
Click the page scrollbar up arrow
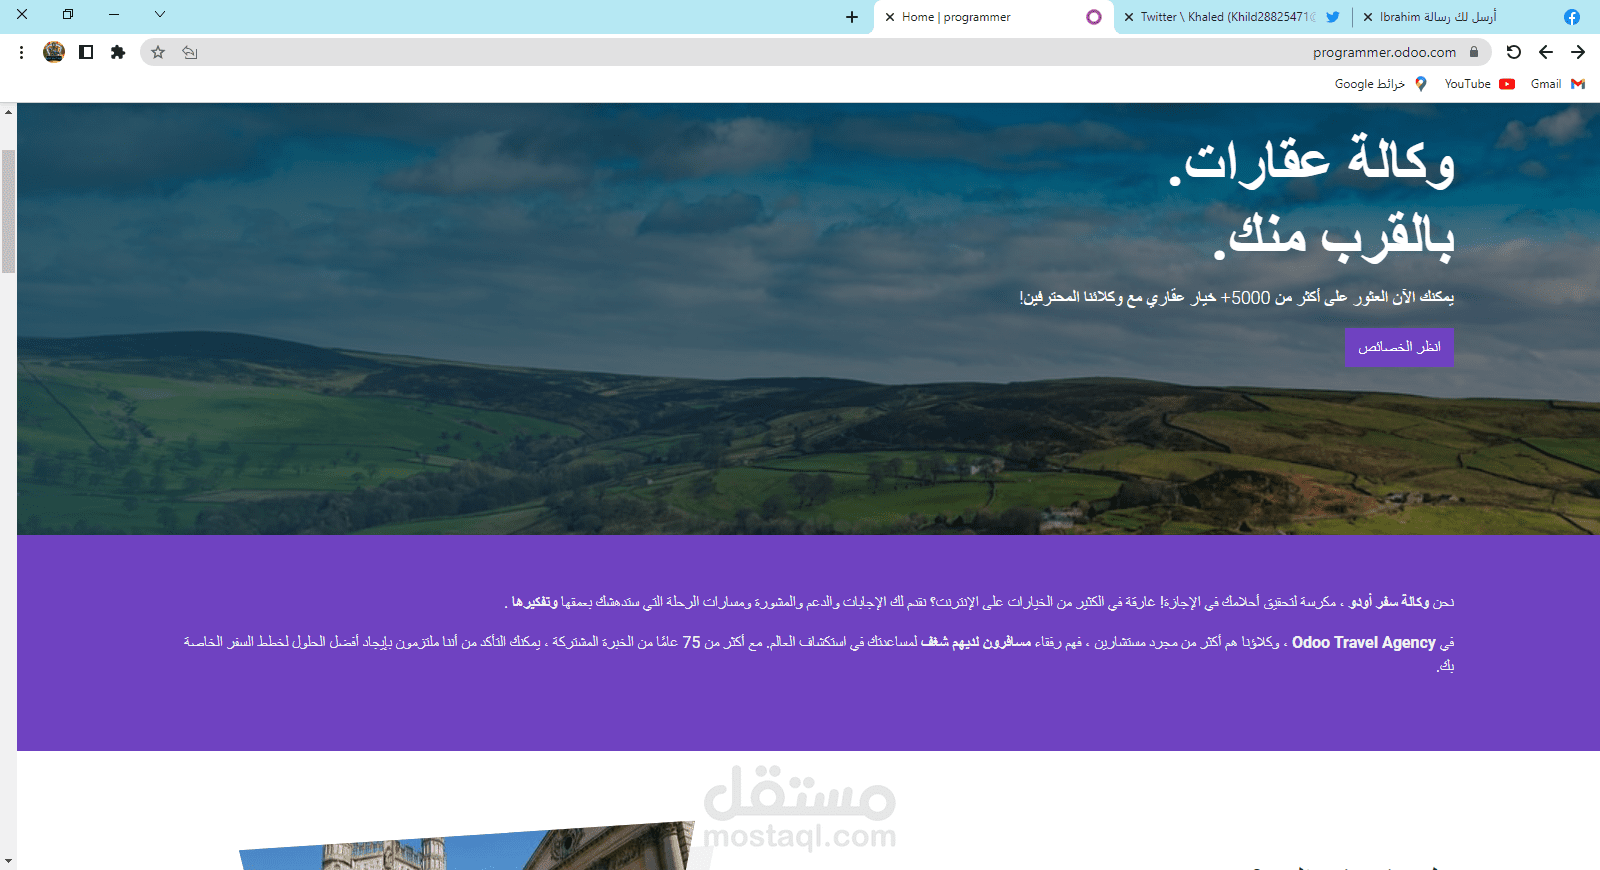(x=8, y=111)
